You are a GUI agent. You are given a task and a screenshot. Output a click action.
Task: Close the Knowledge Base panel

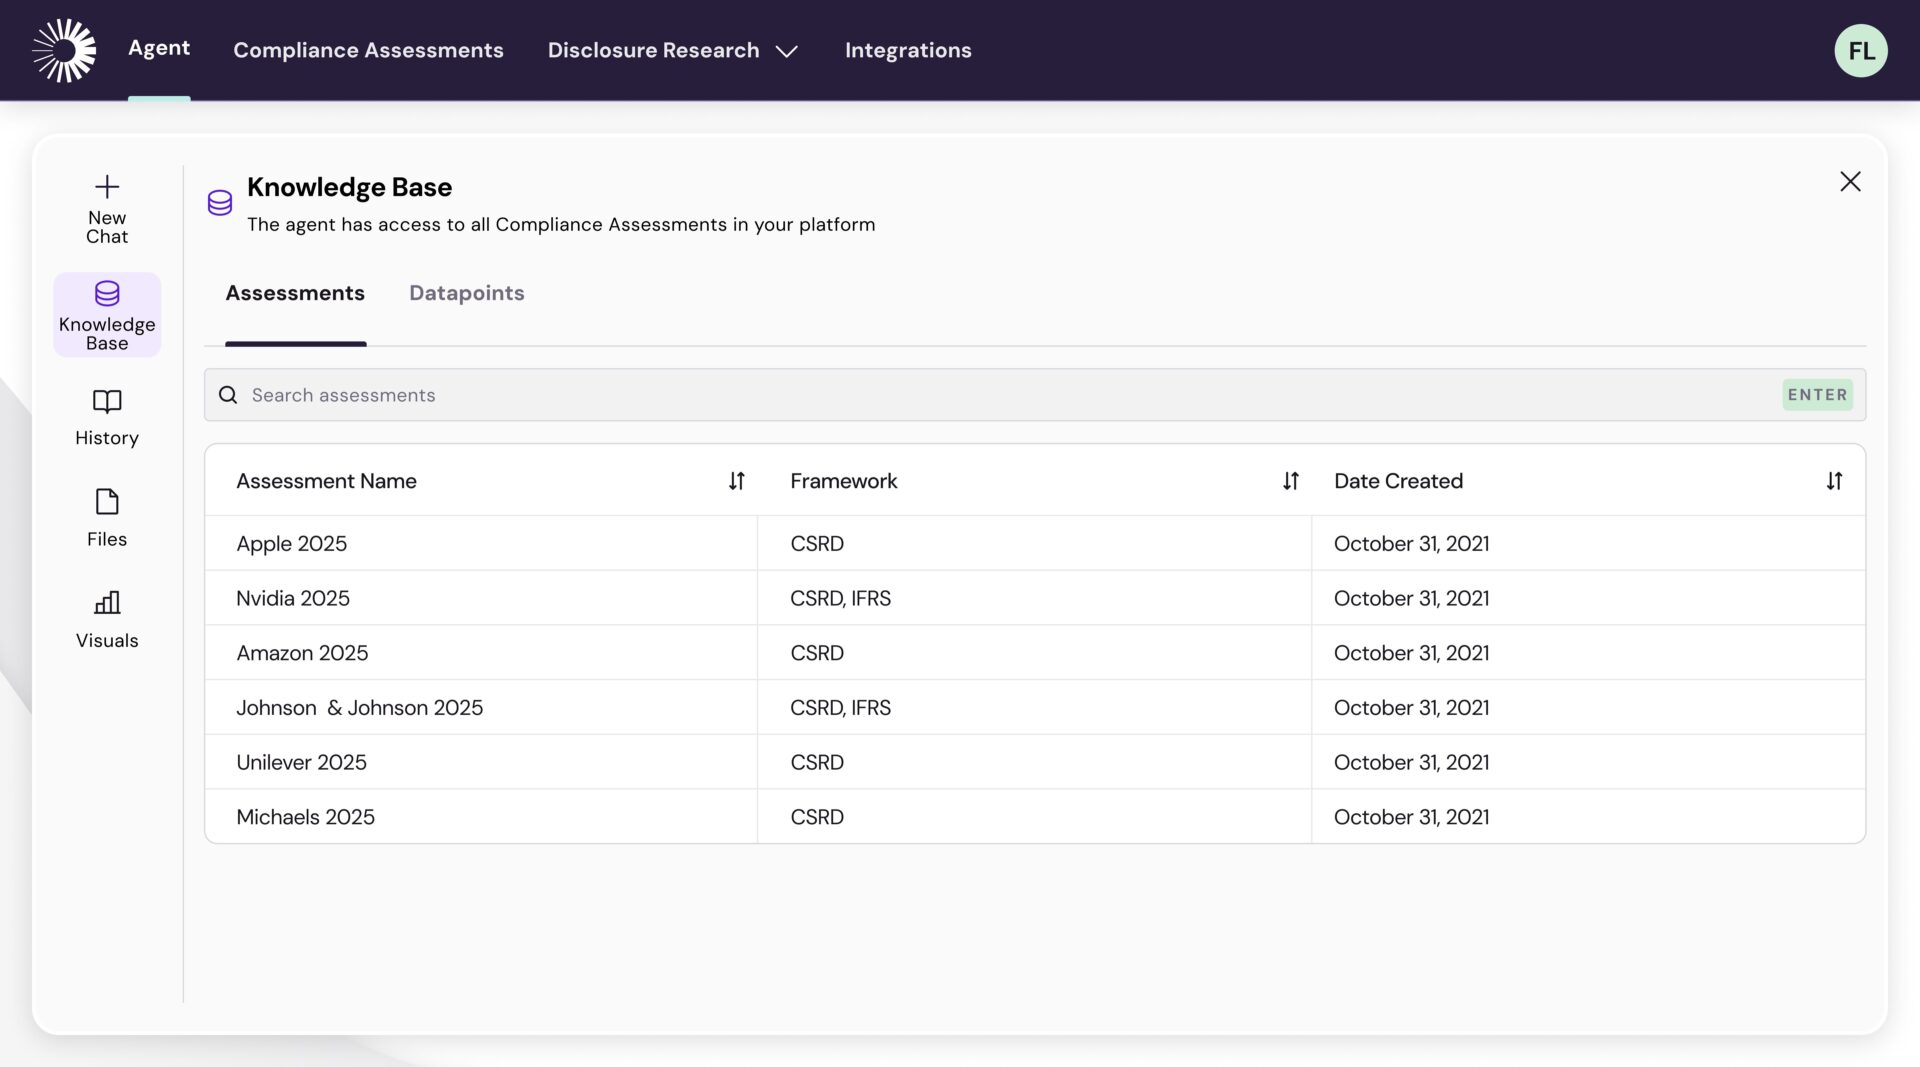click(1850, 181)
